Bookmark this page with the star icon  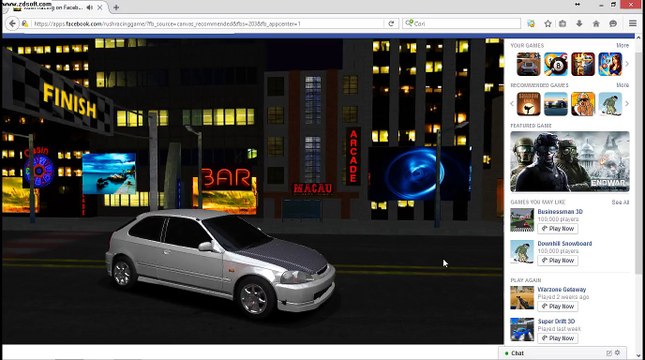click(x=548, y=24)
